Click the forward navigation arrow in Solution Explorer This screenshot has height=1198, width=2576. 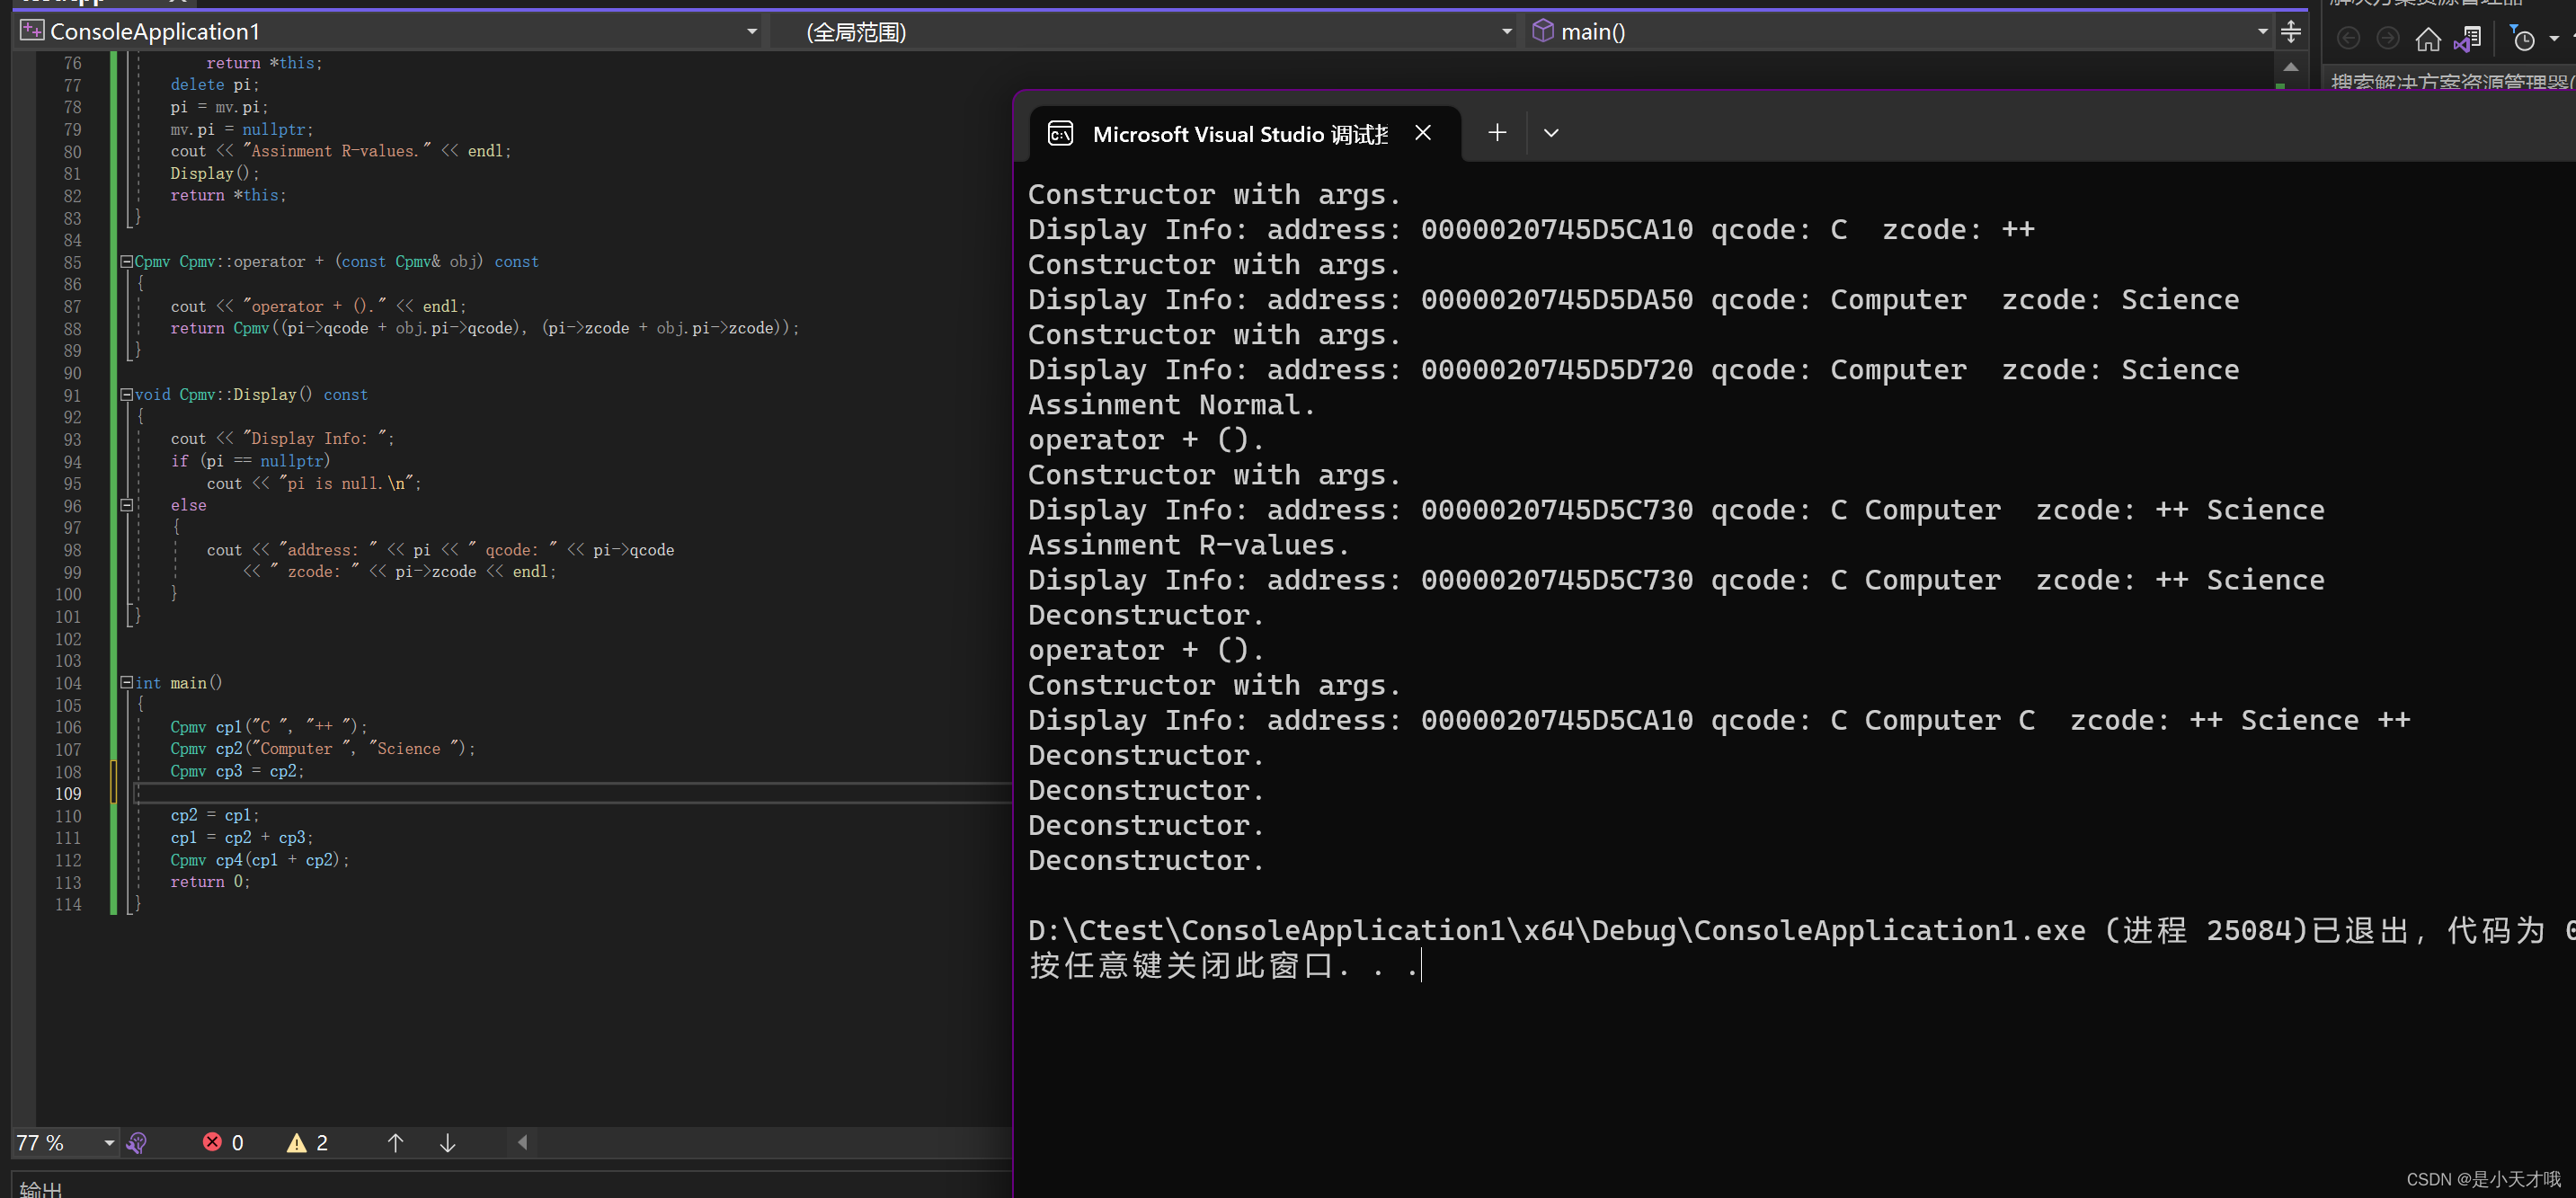(2388, 38)
